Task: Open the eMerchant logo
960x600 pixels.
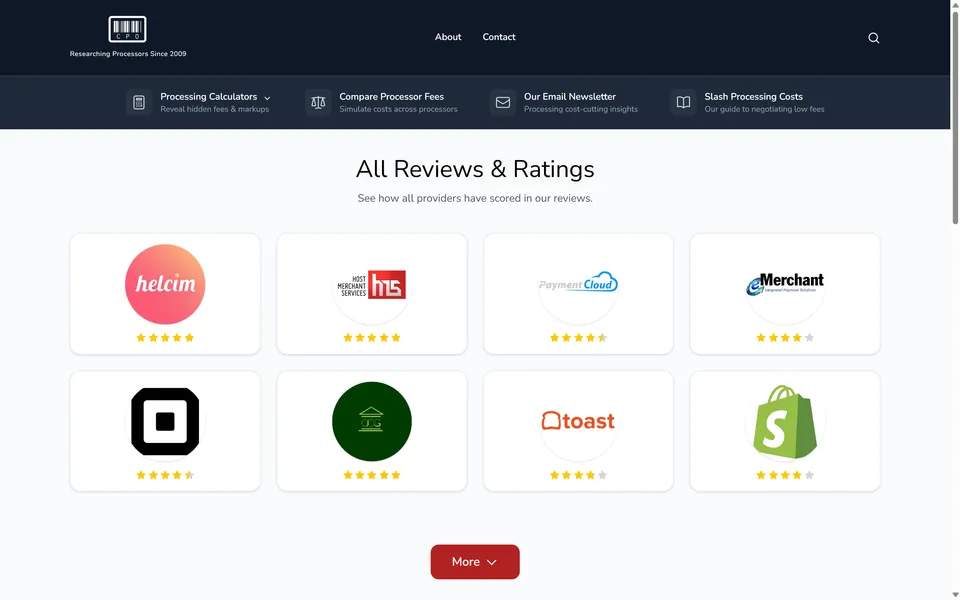Action: (x=785, y=283)
